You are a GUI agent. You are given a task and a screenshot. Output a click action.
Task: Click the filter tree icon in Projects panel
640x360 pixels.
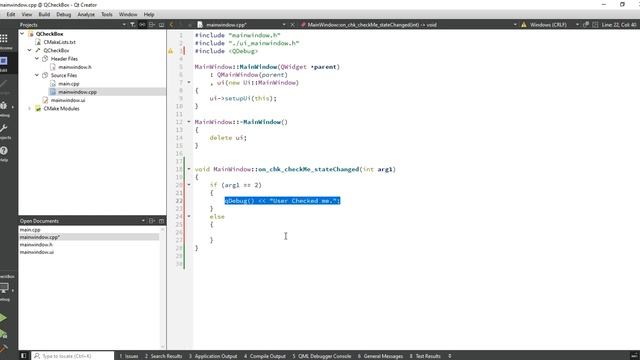(x=133, y=25)
